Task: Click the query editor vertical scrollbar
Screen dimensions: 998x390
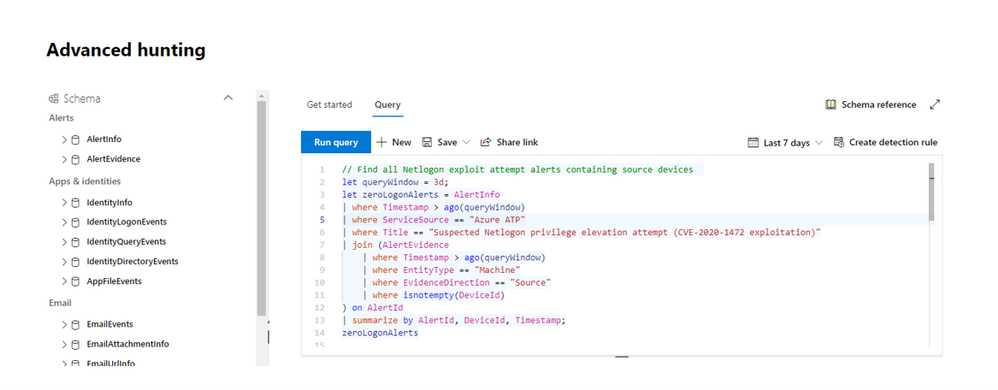Action: click(931, 191)
